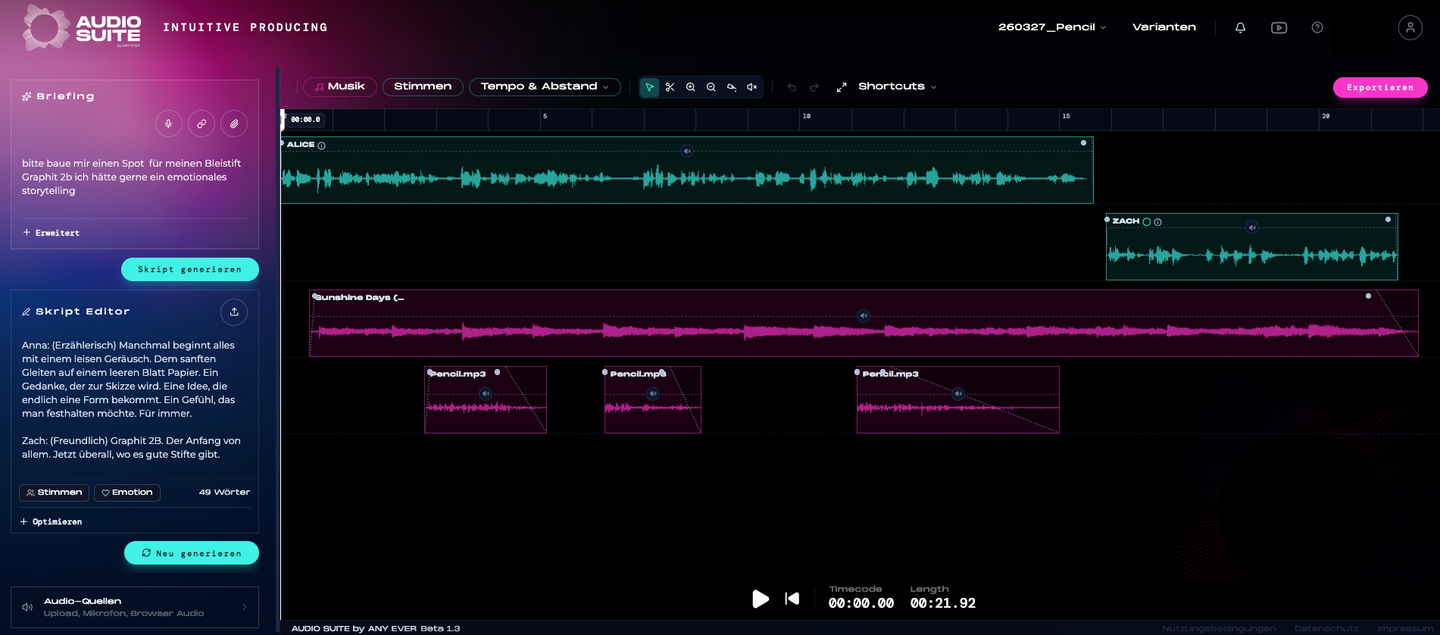The height and width of the screenshot is (635, 1440).
Task: Click the fullscreen expand arrows icon
Action: coord(841,87)
